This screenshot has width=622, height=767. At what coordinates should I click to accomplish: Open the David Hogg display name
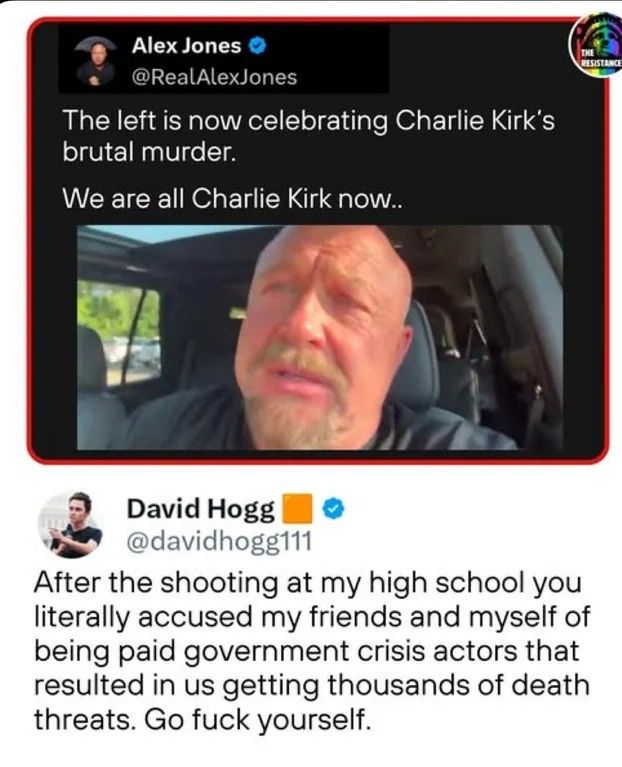(x=201, y=510)
